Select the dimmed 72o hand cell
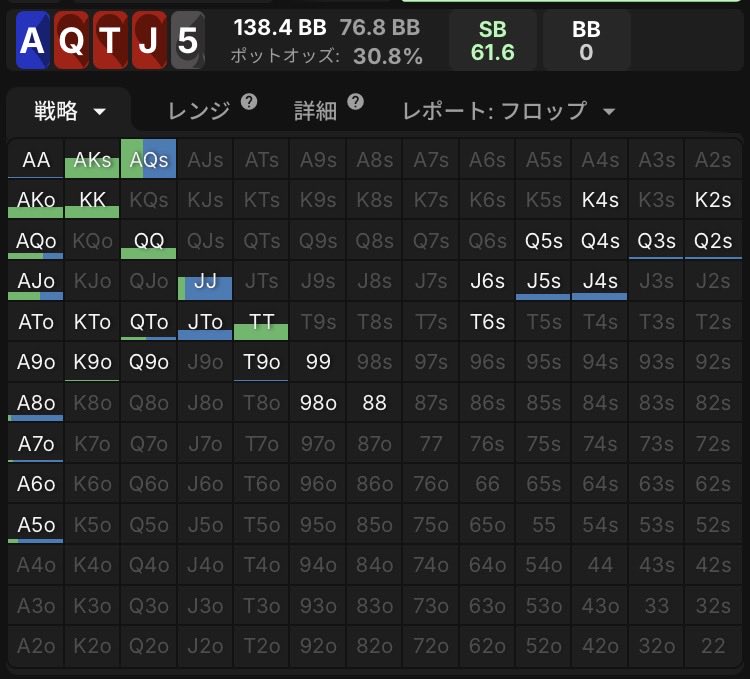750x679 pixels. 430,646
